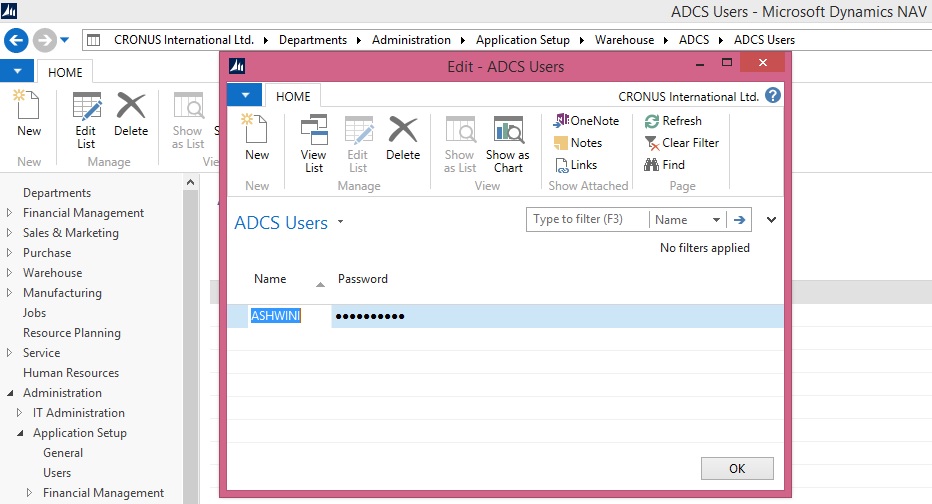Viewport: 932px width, 504px height.
Task: Click the grey forward navigation arrow
Action: tap(44, 40)
